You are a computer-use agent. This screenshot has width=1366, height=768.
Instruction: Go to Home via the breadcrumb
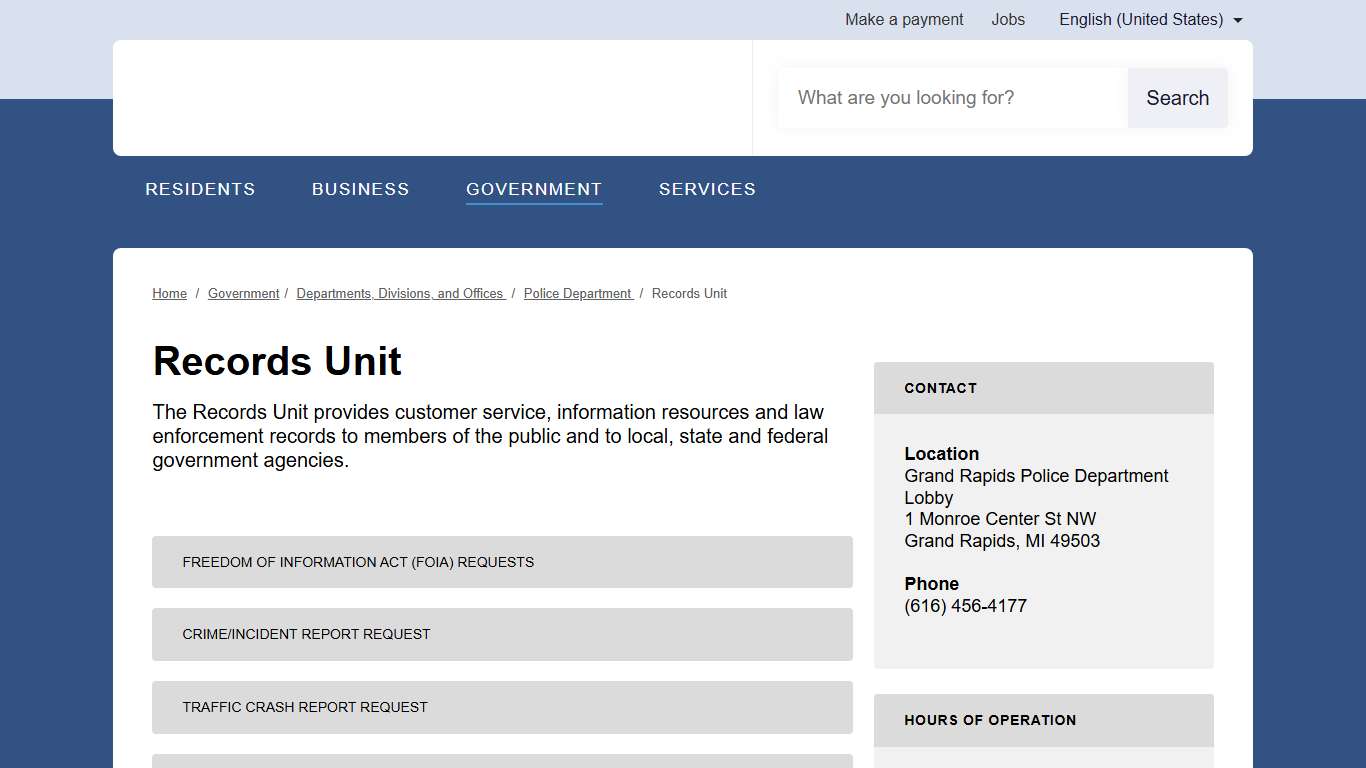pyautogui.click(x=169, y=294)
